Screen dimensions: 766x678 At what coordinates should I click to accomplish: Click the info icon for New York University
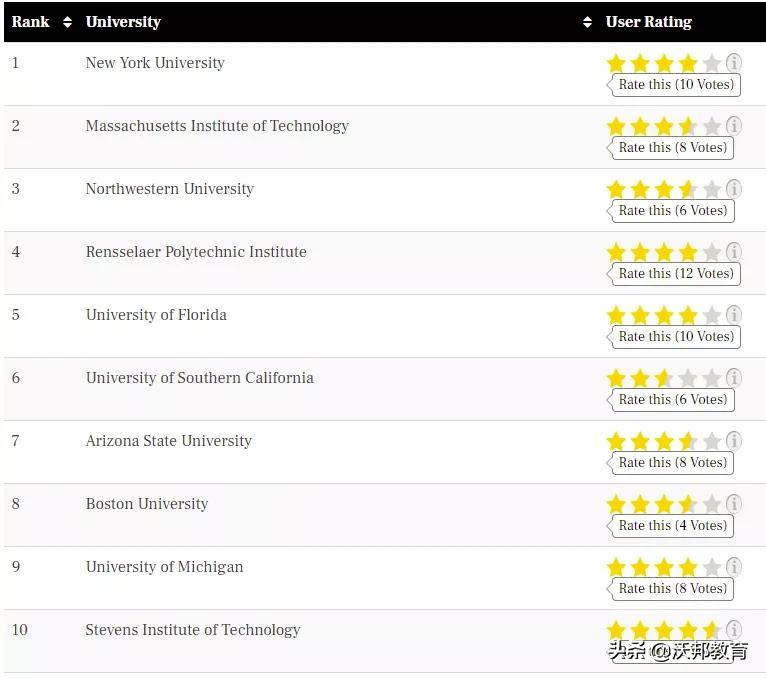(x=734, y=63)
